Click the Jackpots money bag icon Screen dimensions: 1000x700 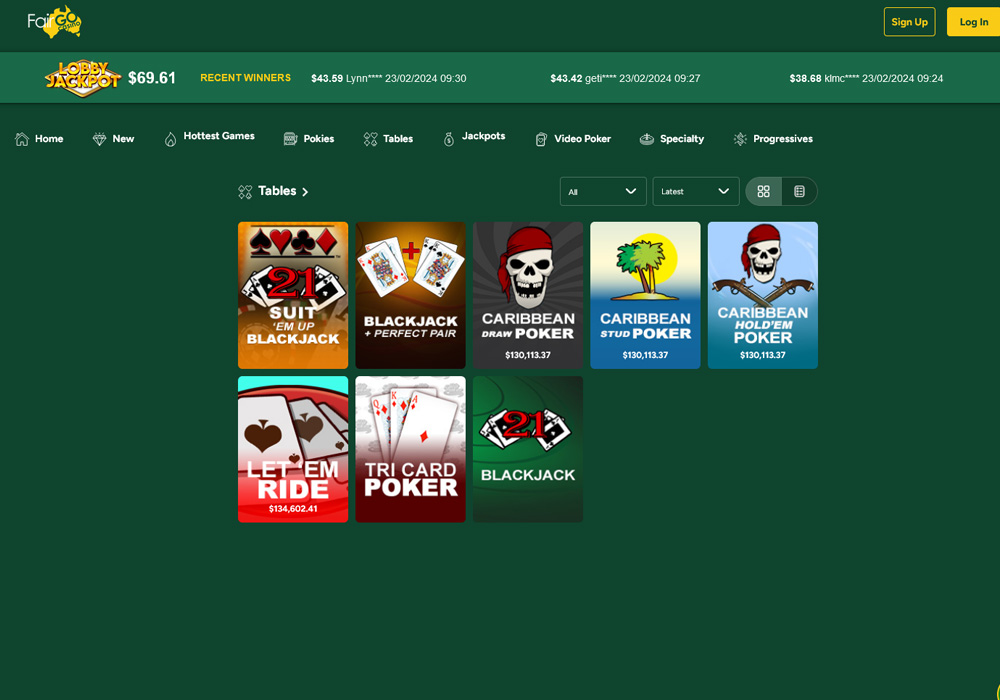[x=449, y=139]
